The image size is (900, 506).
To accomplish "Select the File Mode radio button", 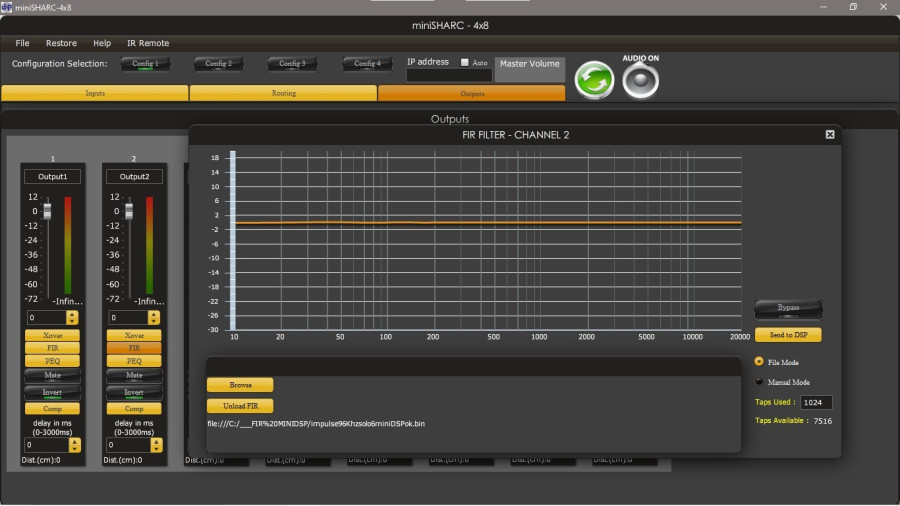I will (x=759, y=361).
